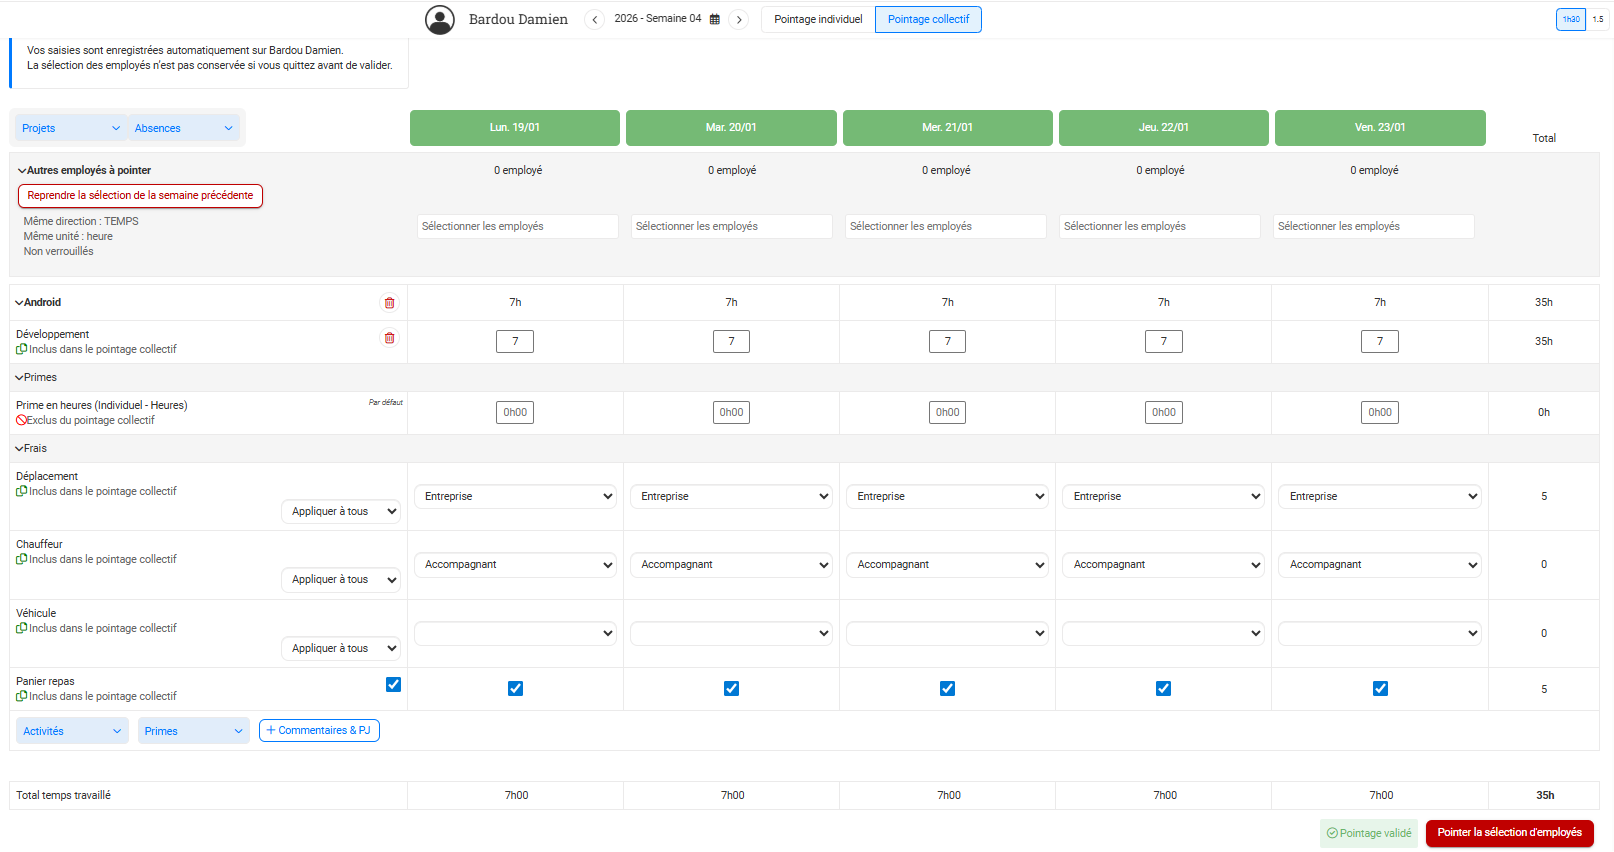Delete the Android project with the trash icon
Image resolution: width=1614 pixels, height=852 pixels.
[x=390, y=303]
